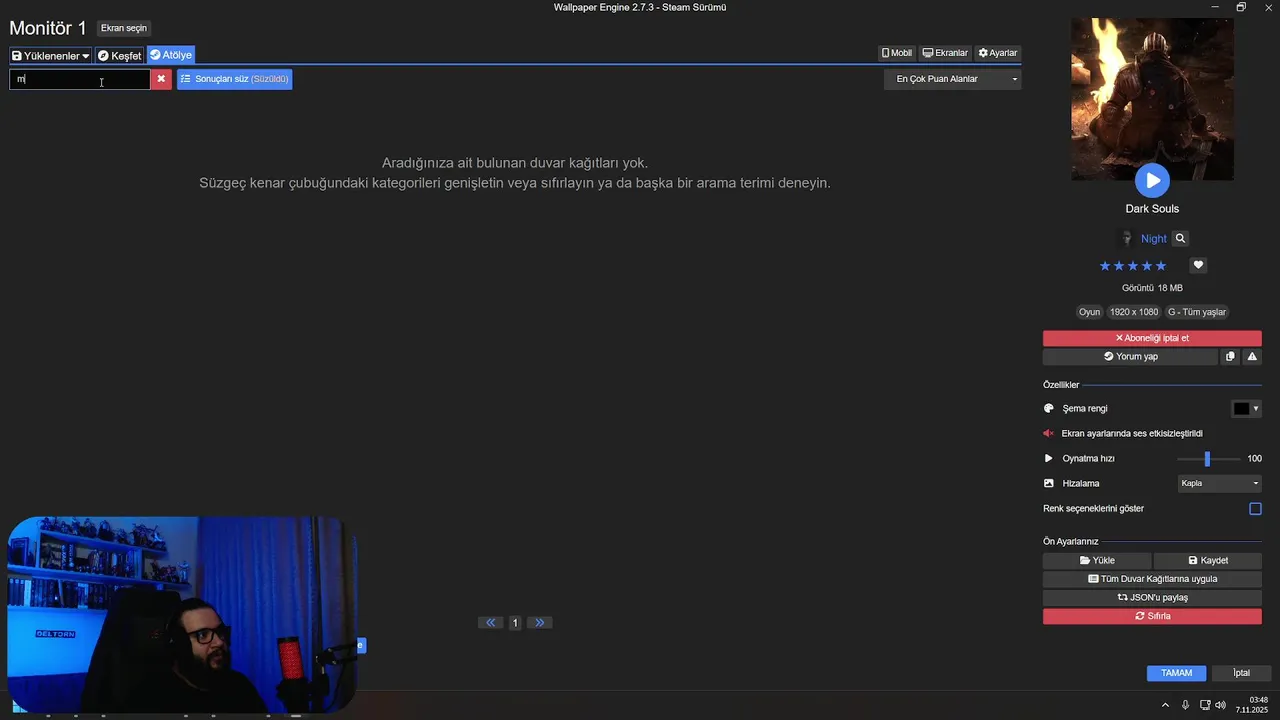The image size is (1280, 720).
Task: Click the Monitör 1 heading
Action: coord(48,28)
